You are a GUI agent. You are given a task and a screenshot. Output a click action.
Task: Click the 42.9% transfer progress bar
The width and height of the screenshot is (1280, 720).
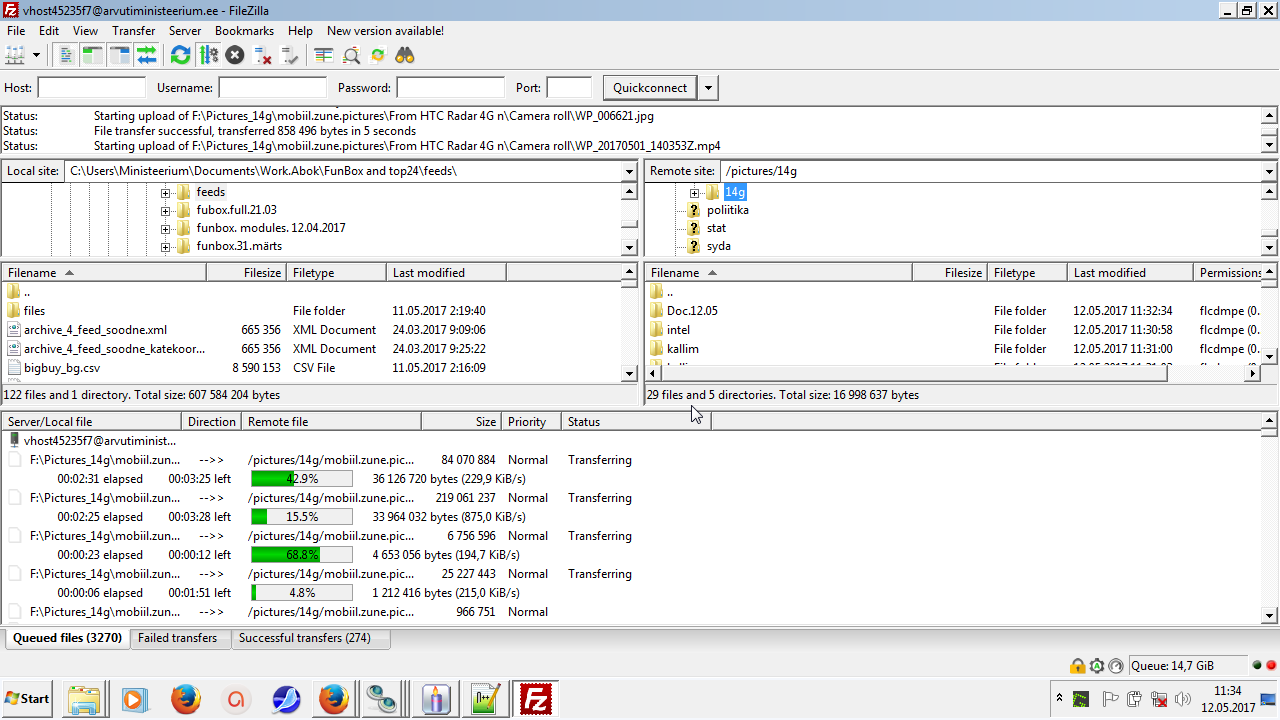coord(301,479)
